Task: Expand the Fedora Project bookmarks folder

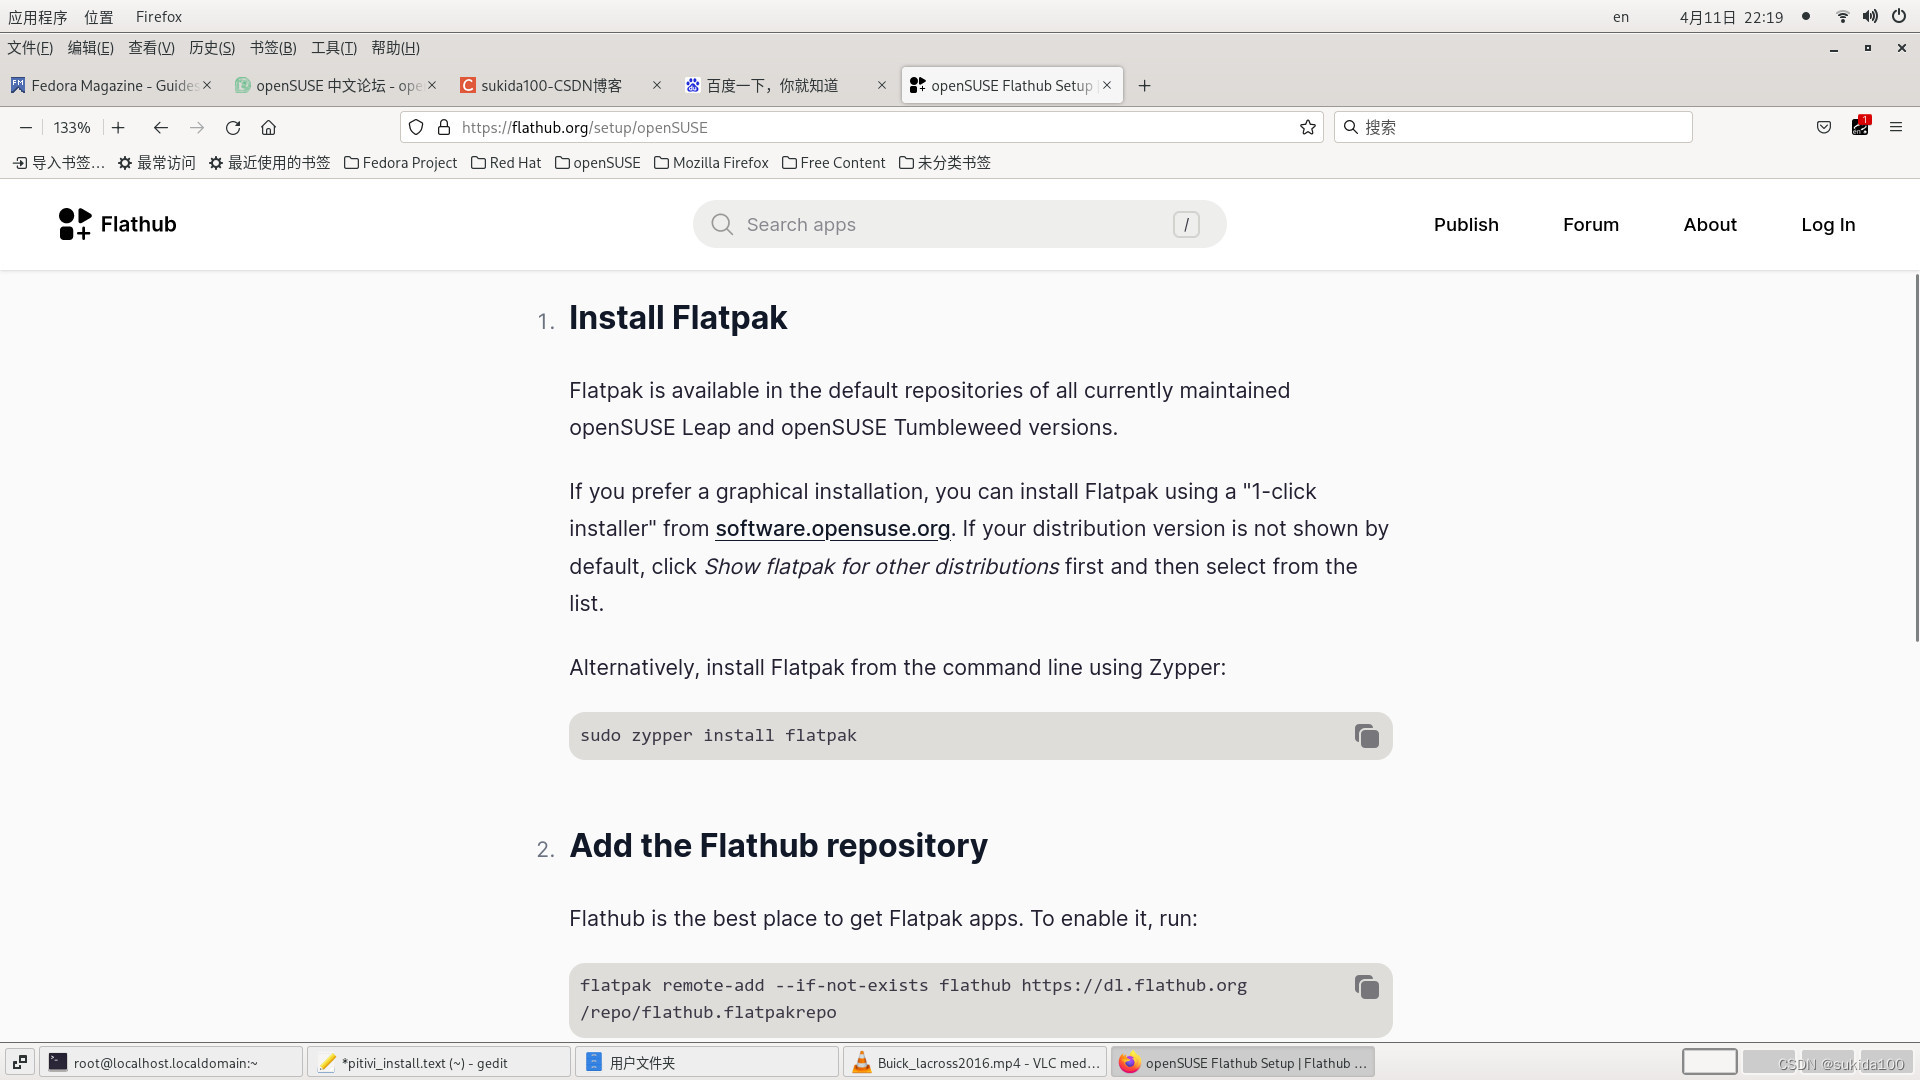Action: click(x=400, y=163)
